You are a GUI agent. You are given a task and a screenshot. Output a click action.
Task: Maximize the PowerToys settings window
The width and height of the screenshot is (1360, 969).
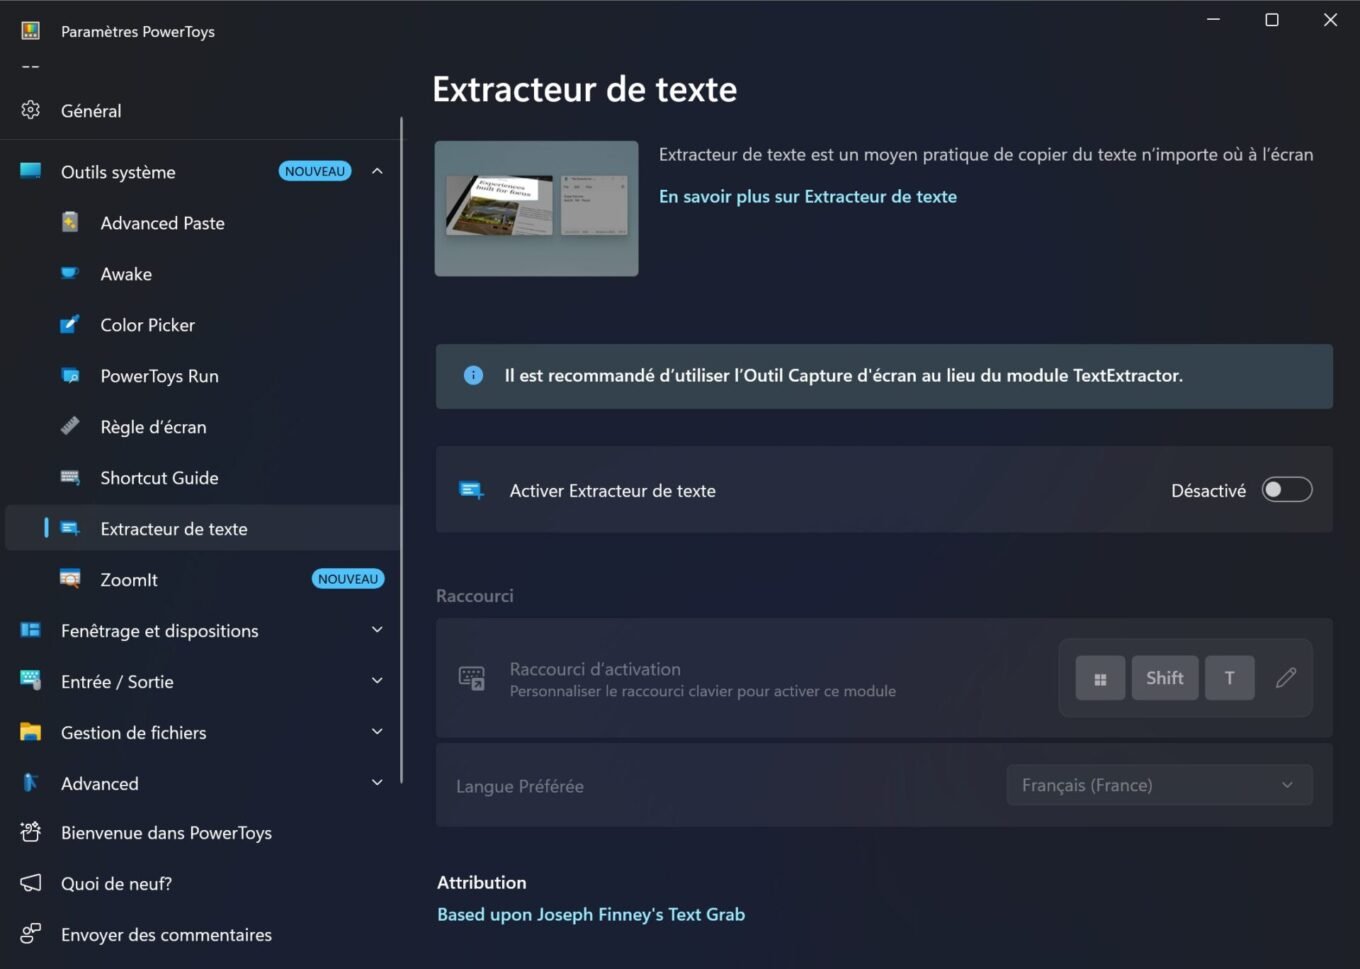(1272, 20)
